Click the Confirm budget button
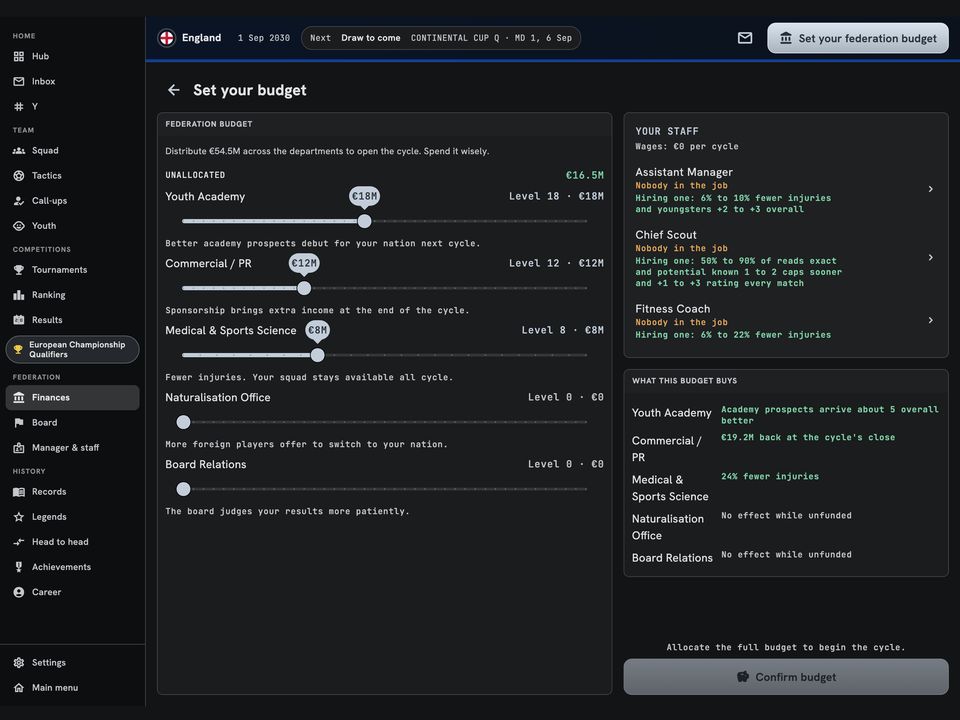Screen dimensions: 960x720 [786, 677]
